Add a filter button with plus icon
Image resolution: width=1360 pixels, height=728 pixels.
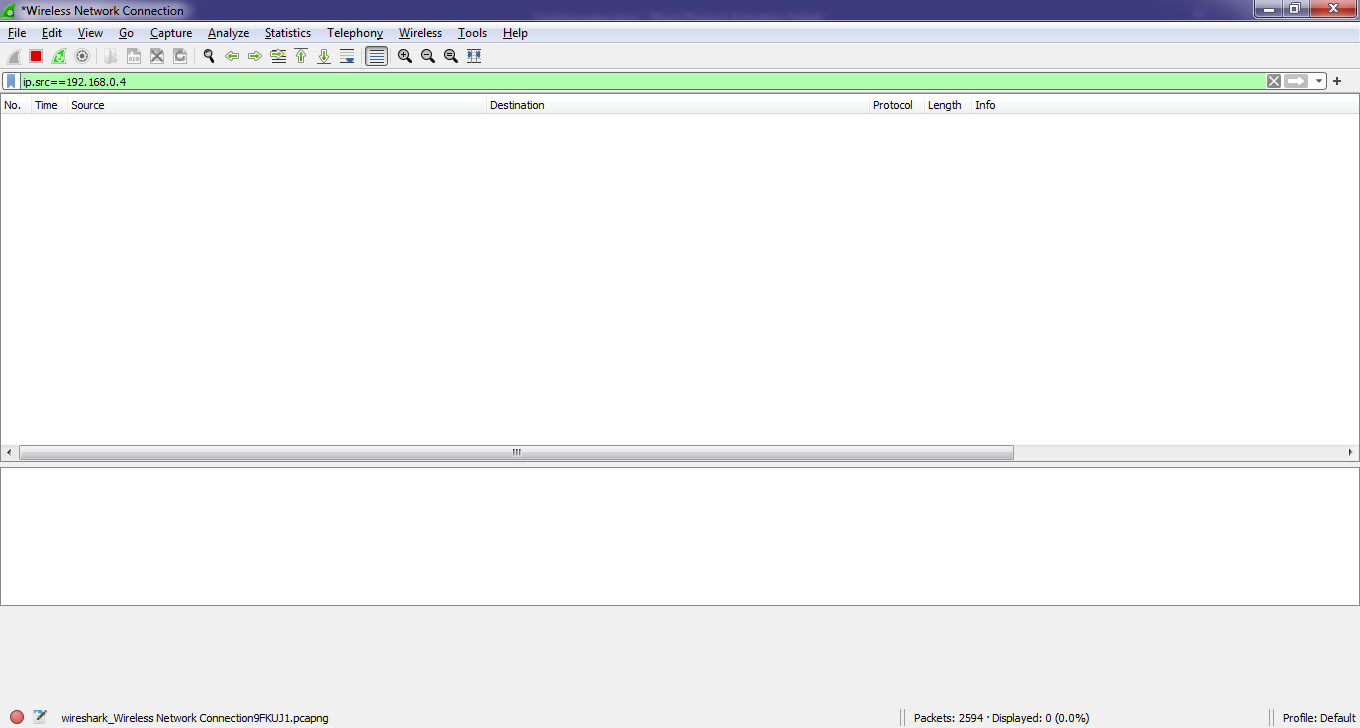point(1337,81)
